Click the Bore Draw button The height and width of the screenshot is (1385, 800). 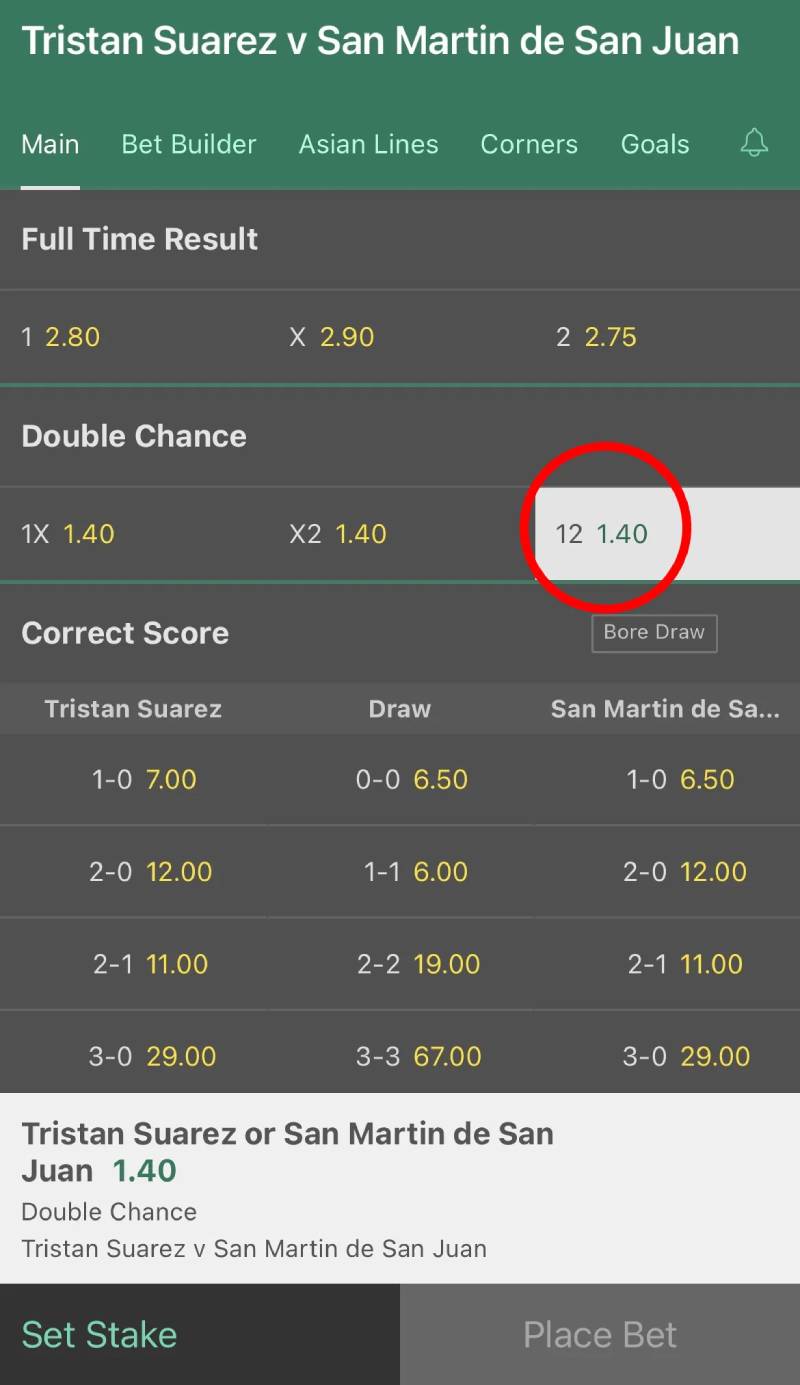tap(654, 633)
